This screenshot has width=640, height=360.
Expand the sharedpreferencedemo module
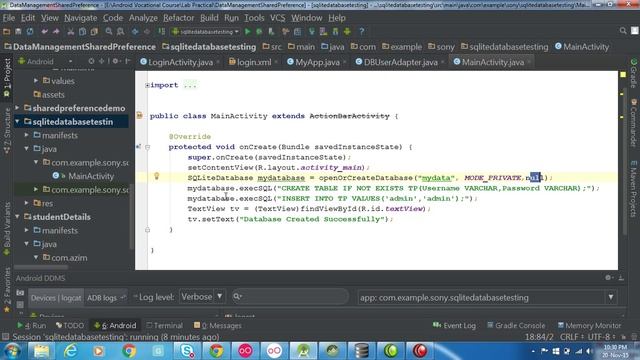(x=17, y=108)
